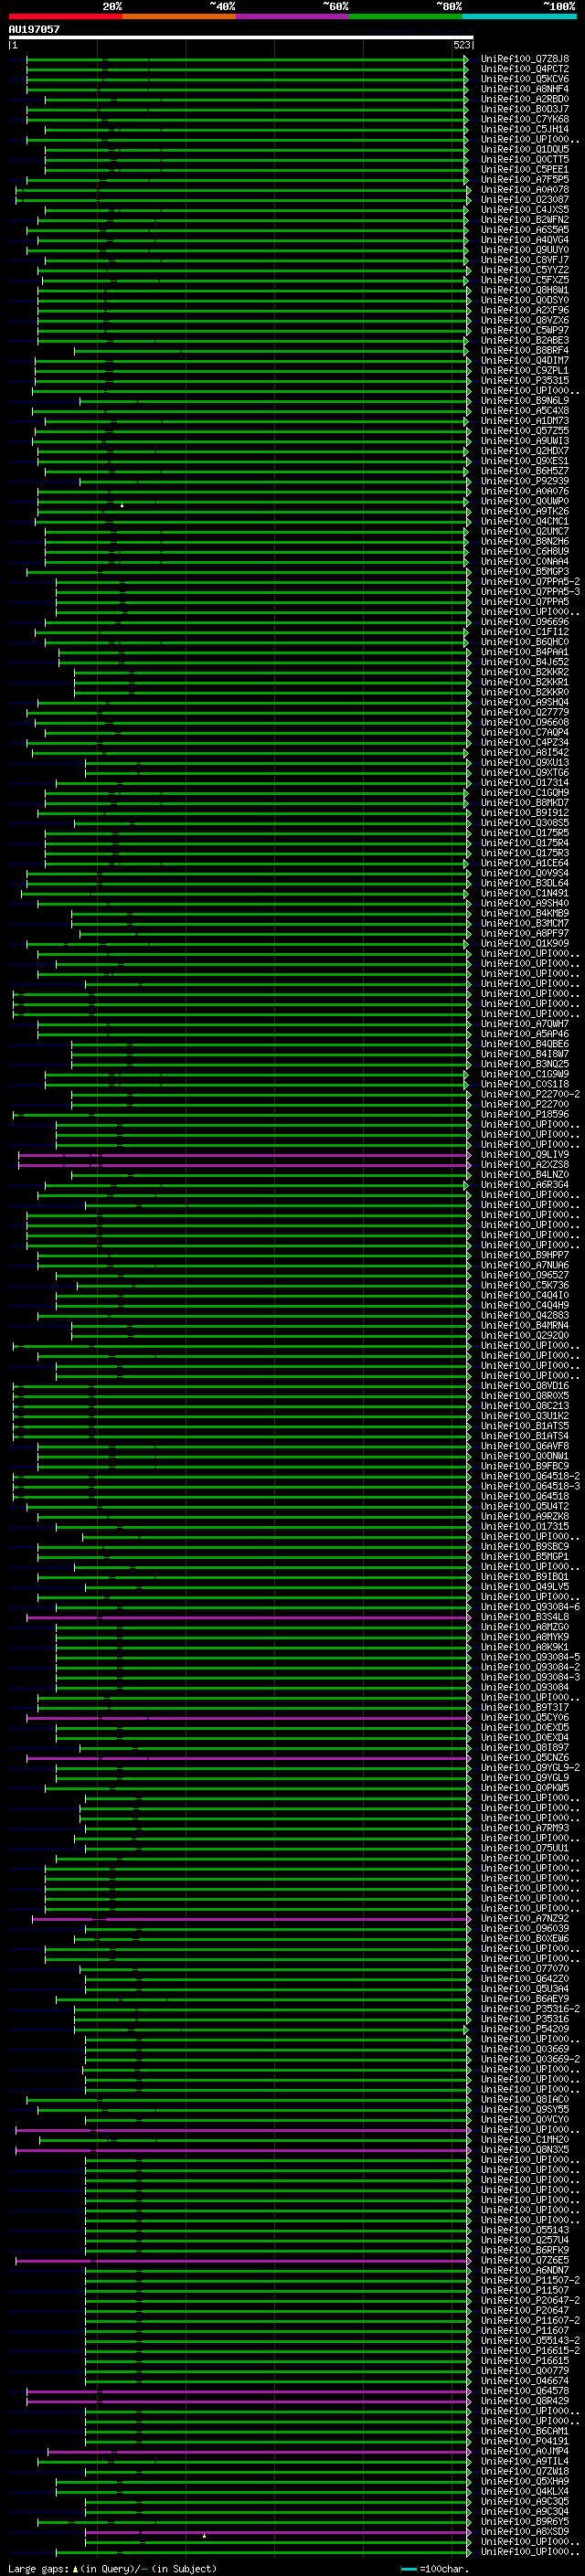
Task: Open hit UniRef100_C7YK68
Action: click(525, 119)
